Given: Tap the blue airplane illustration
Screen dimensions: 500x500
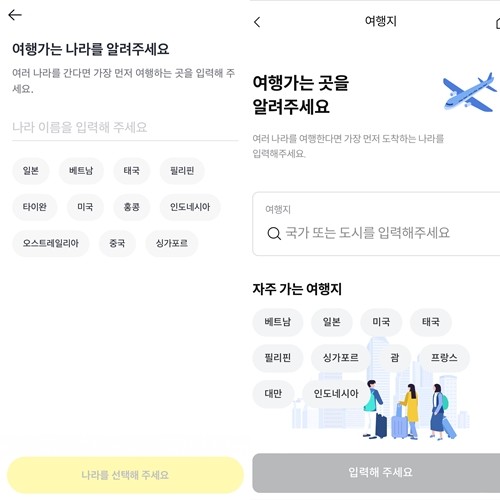Looking at the screenshot, I should pos(469,92).
